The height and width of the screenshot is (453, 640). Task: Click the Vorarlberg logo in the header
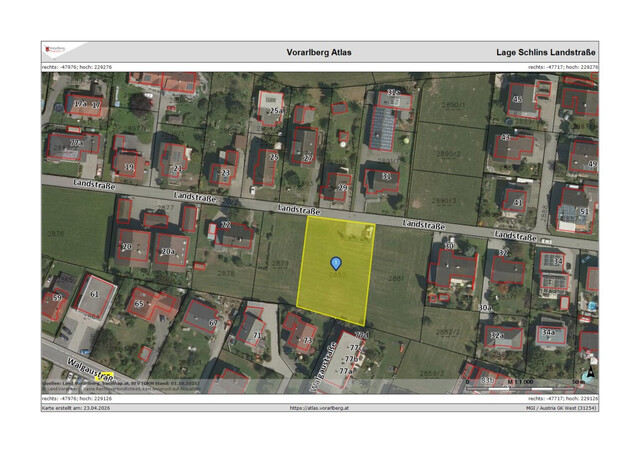[53, 51]
